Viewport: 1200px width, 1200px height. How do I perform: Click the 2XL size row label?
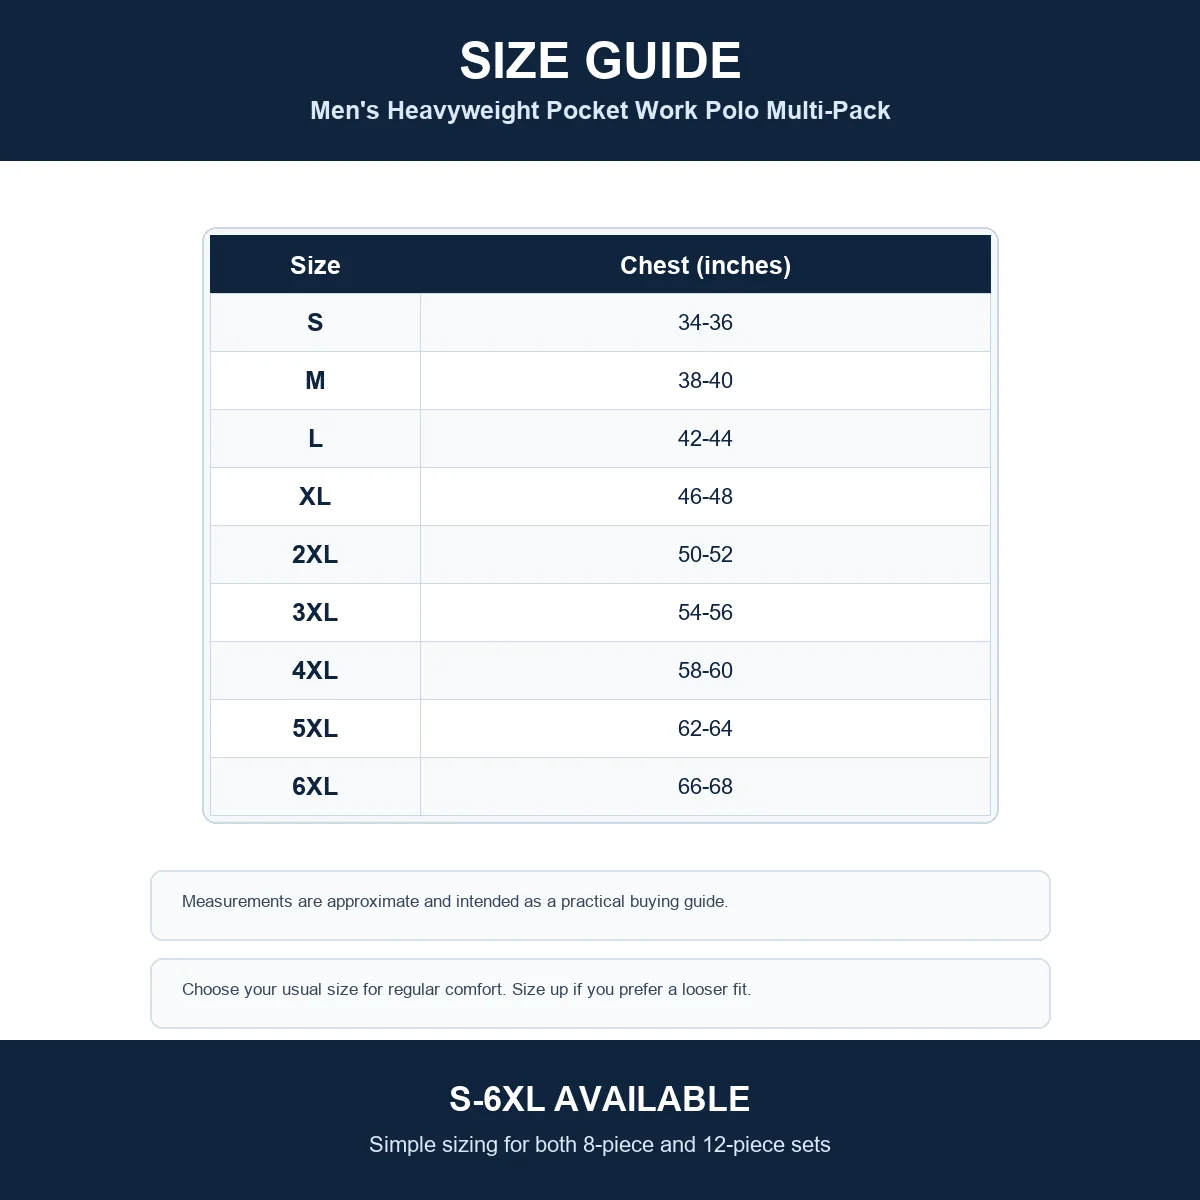pos(315,554)
